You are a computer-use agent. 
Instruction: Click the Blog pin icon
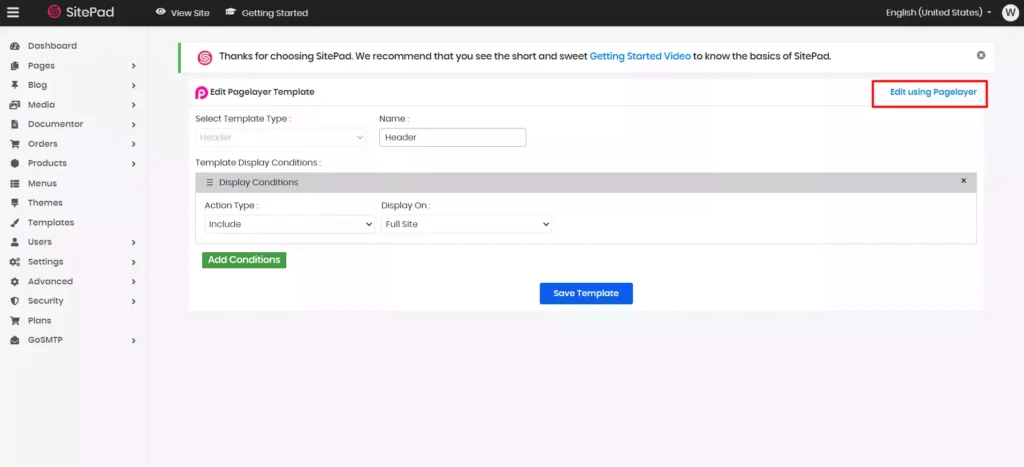(x=14, y=86)
